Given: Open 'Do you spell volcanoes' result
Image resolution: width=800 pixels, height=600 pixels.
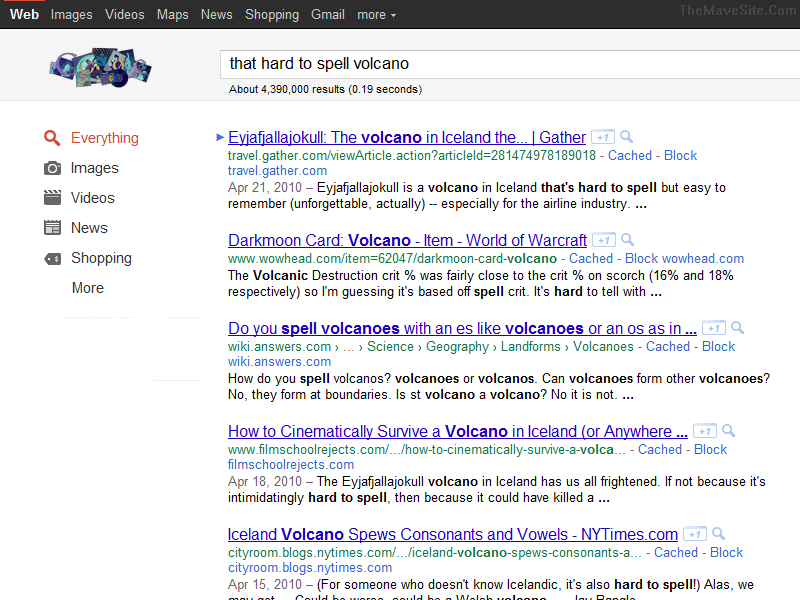Looking at the screenshot, I should [462, 328].
